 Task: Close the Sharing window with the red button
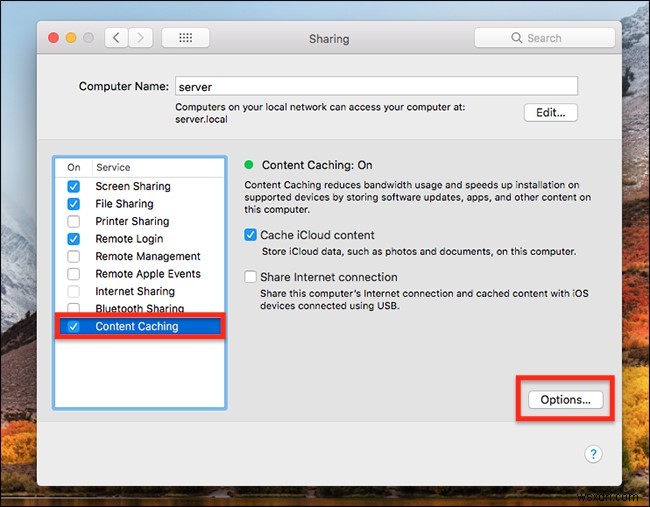pos(53,38)
